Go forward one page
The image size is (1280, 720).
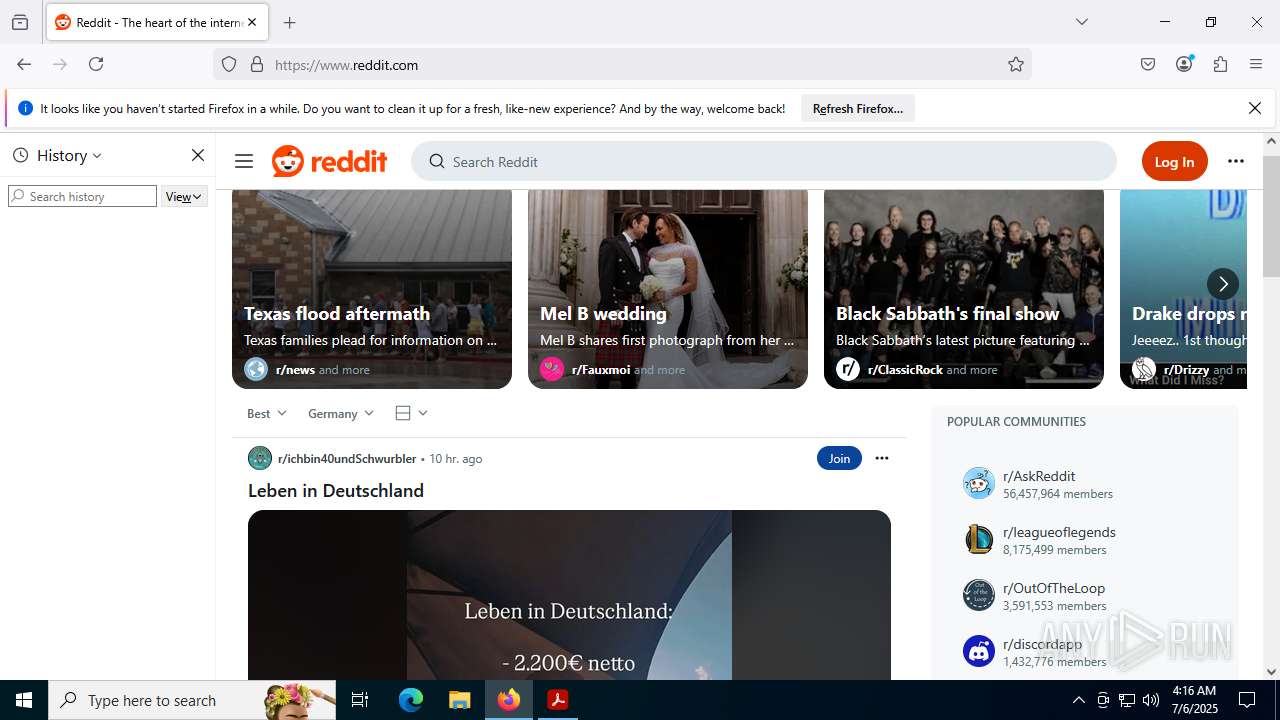point(60,64)
